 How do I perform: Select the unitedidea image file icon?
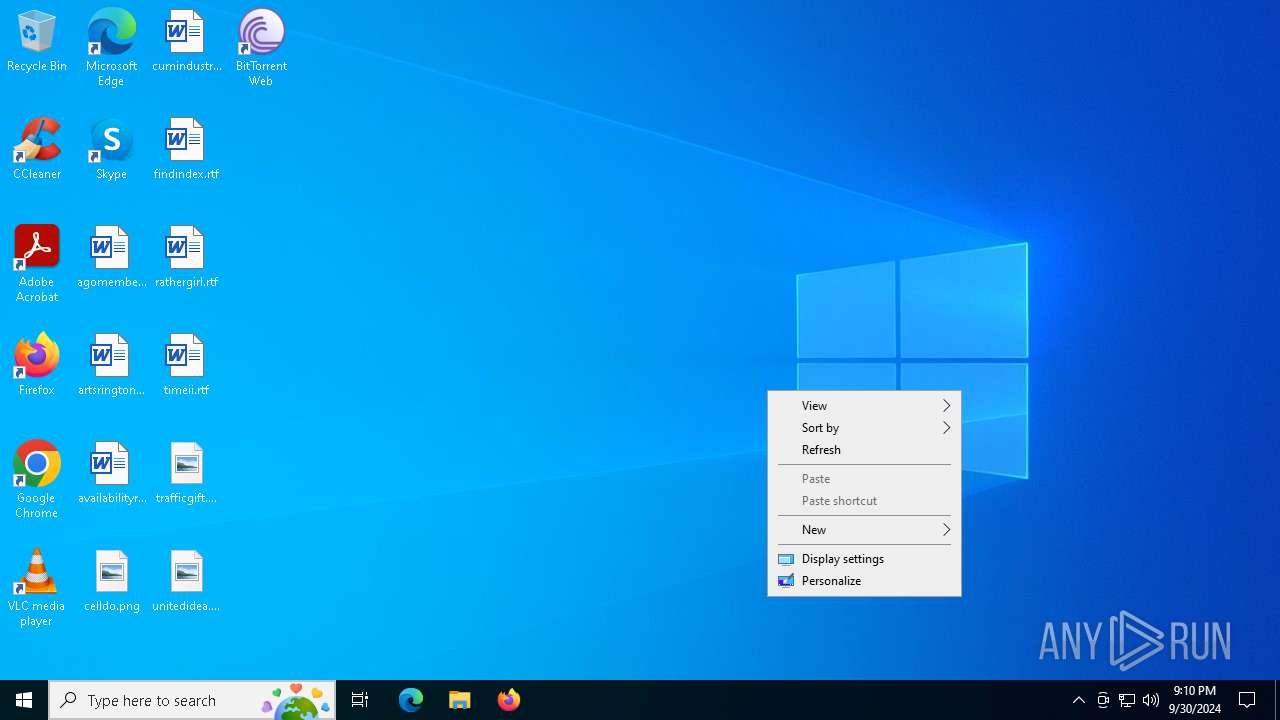(186, 581)
